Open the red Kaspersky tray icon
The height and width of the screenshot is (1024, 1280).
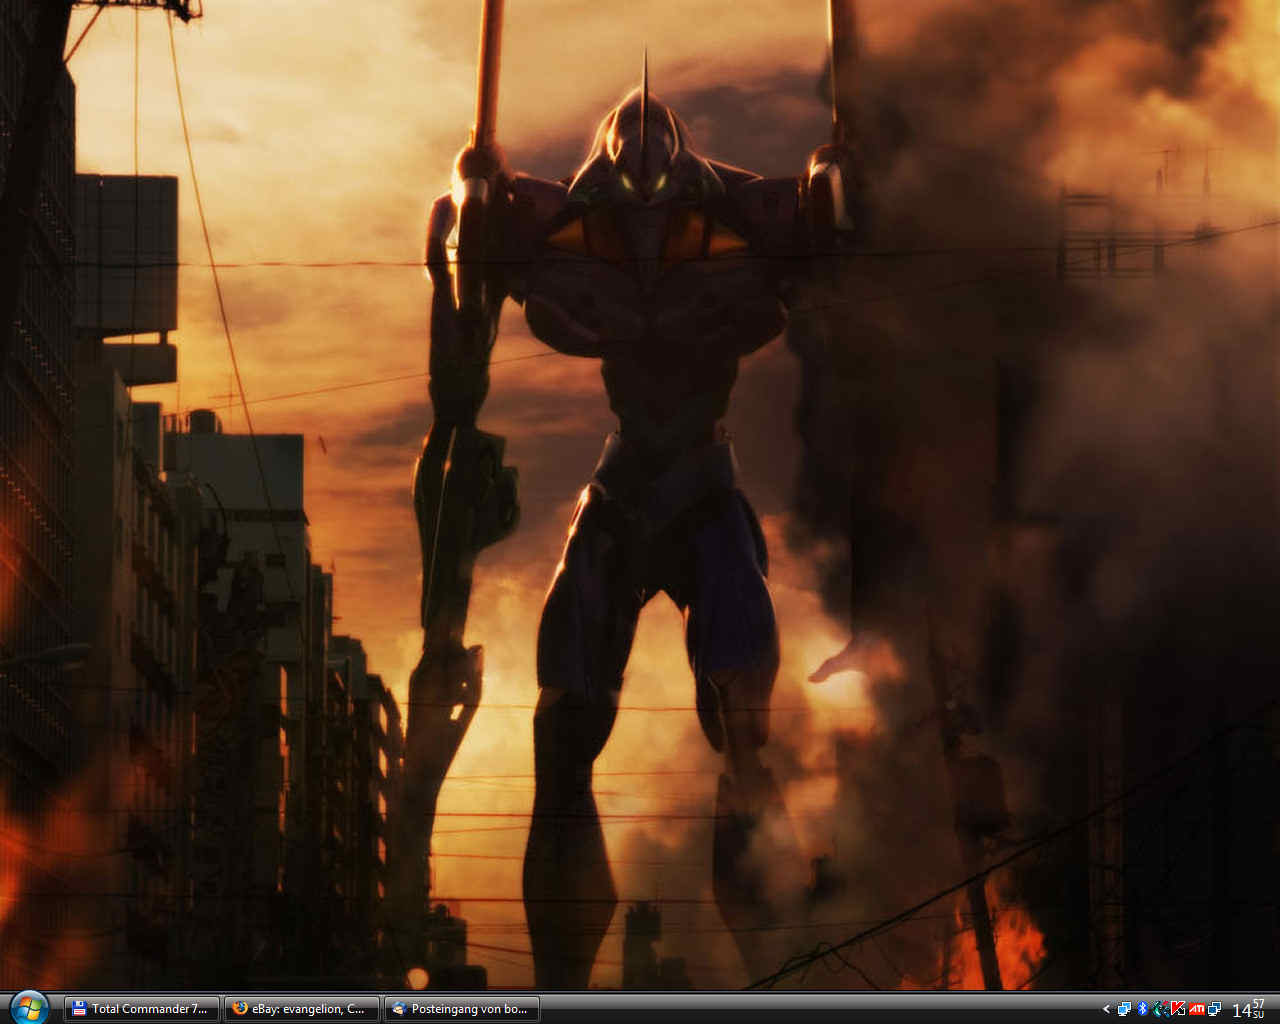click(x=1178, y=1009)
